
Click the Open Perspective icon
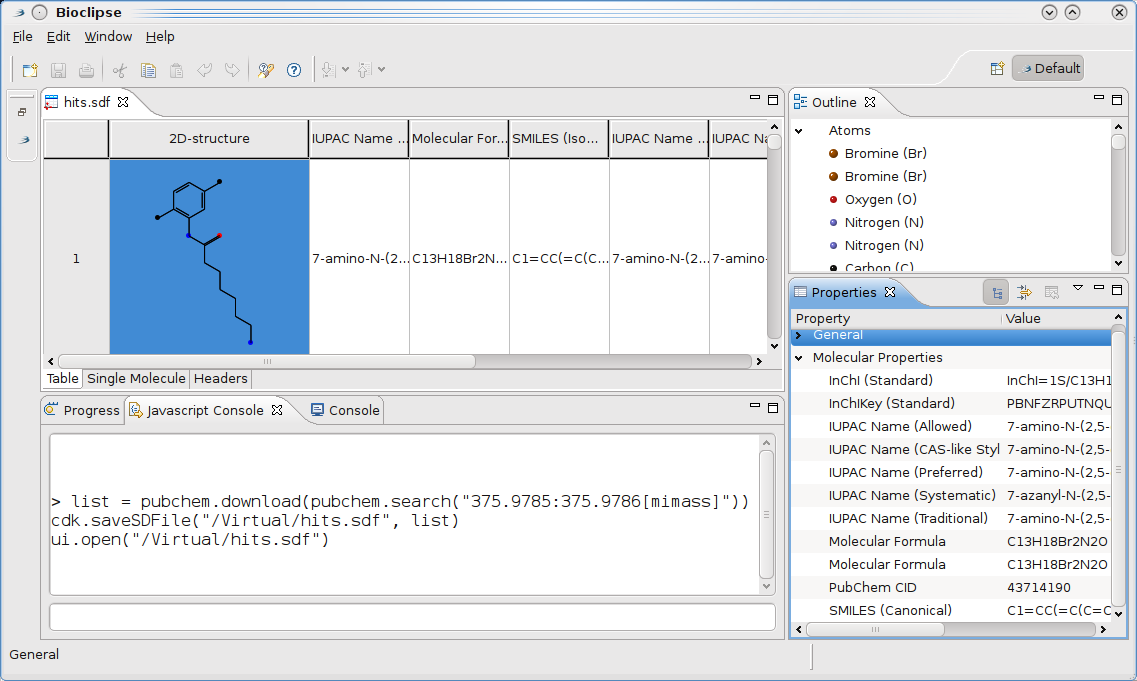point(997,69)
